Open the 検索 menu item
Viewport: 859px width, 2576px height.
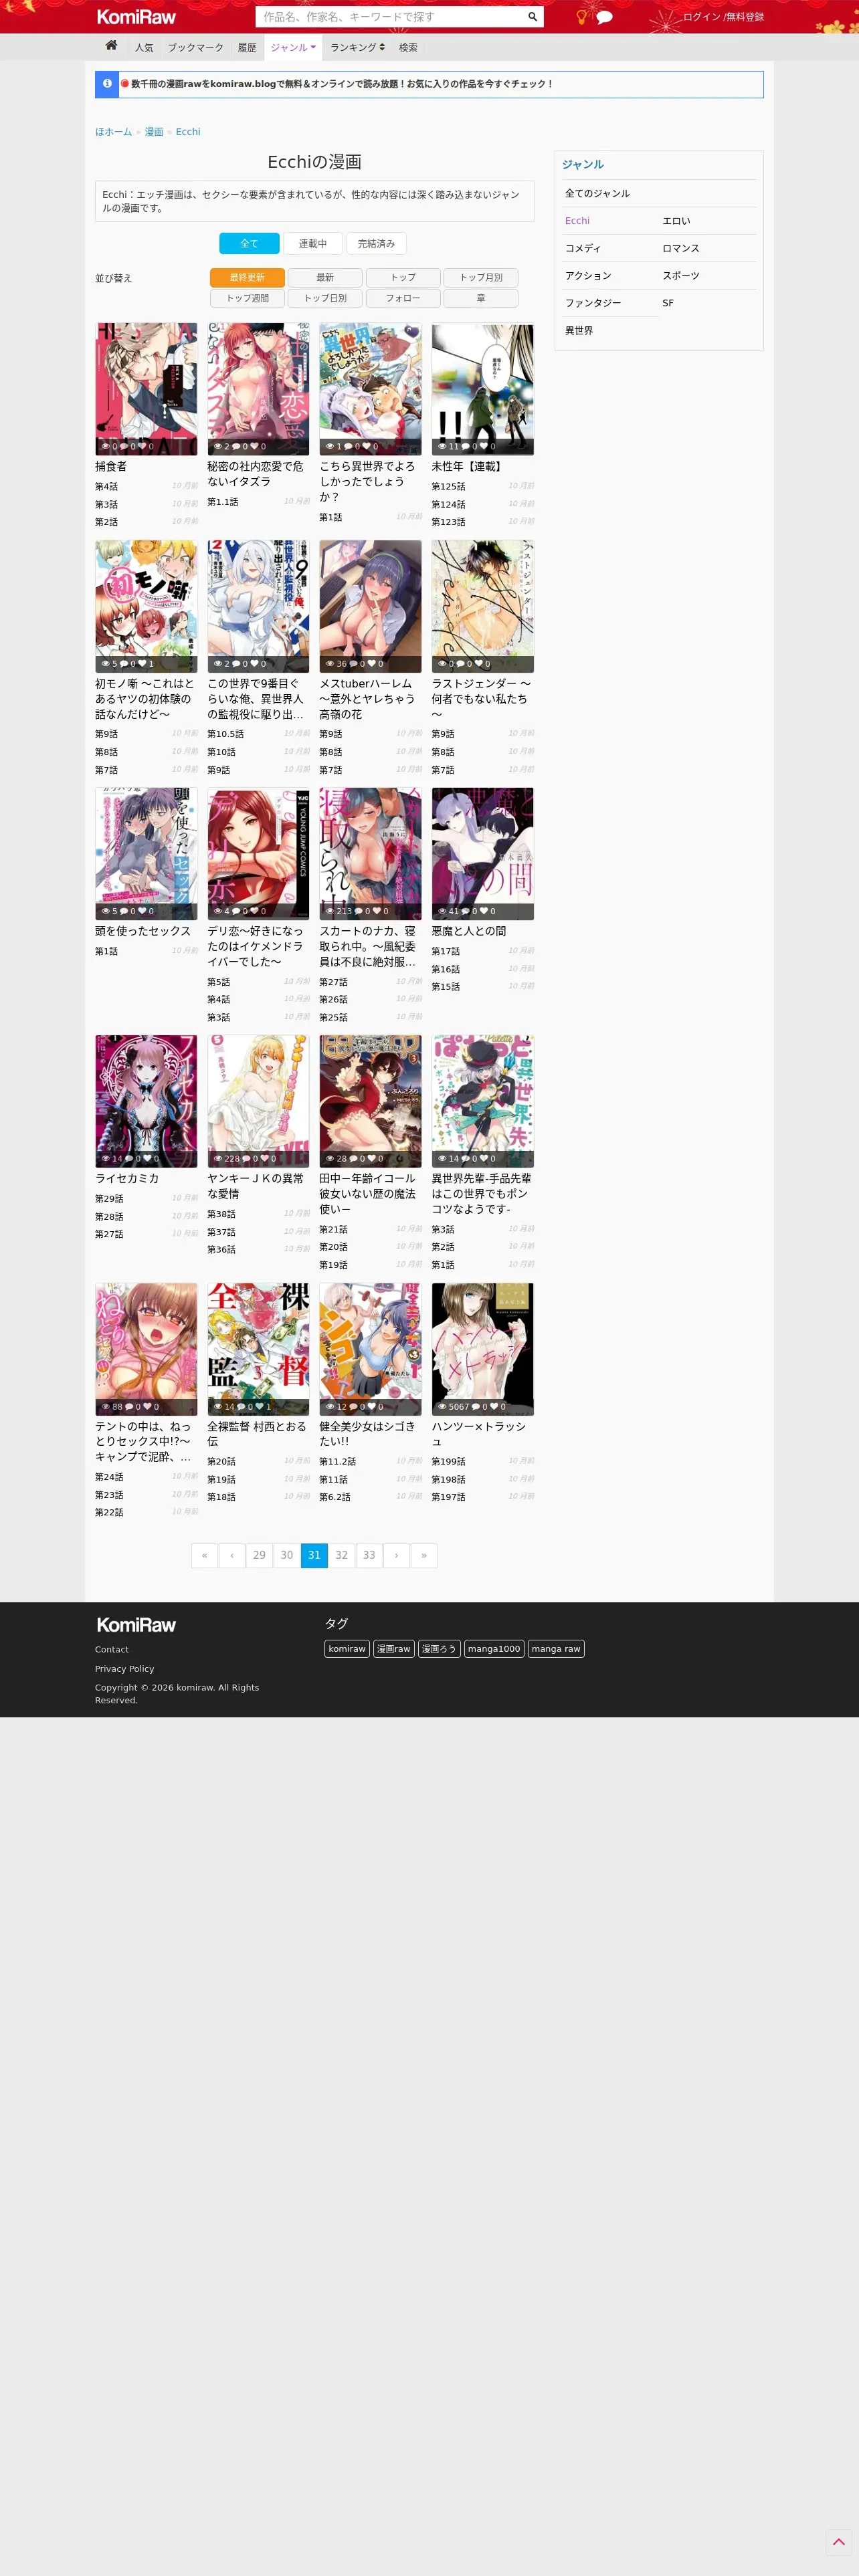coord(408,47)
